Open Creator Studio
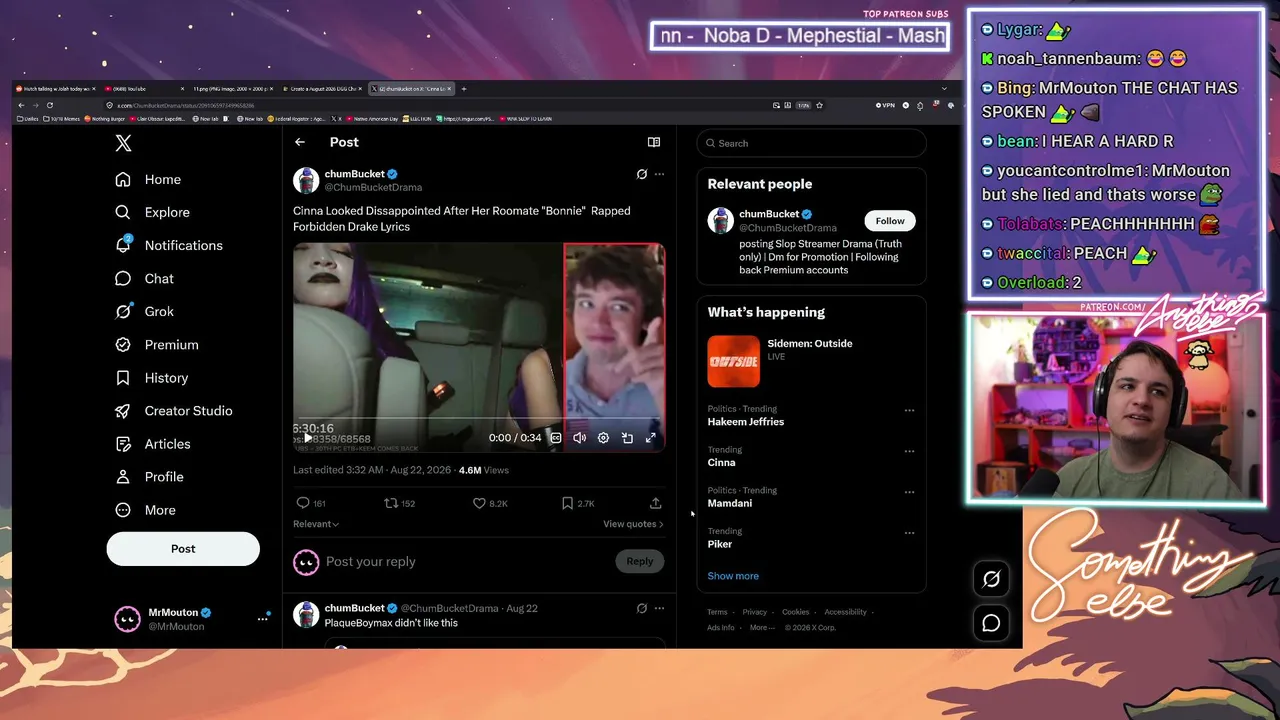Image resolution: width=1280 pixels, height=720 pixels. (174, 411)
